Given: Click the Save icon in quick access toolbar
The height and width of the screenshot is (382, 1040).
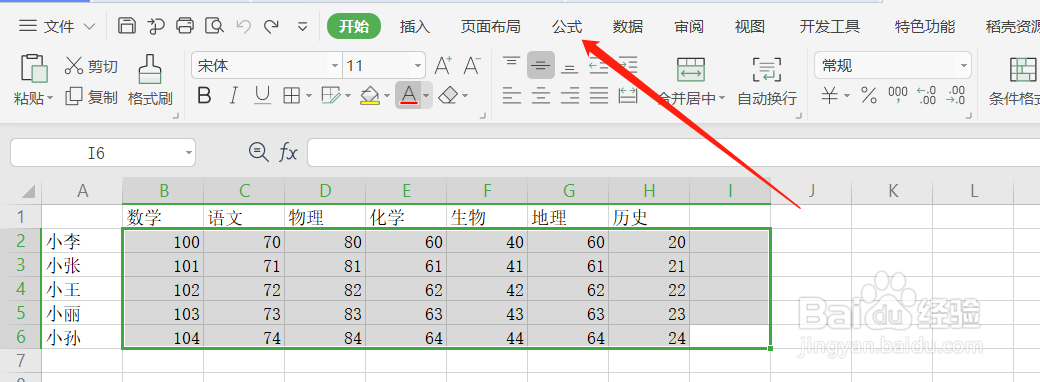Looking at the screenshot, I should (x=127, y=26).
